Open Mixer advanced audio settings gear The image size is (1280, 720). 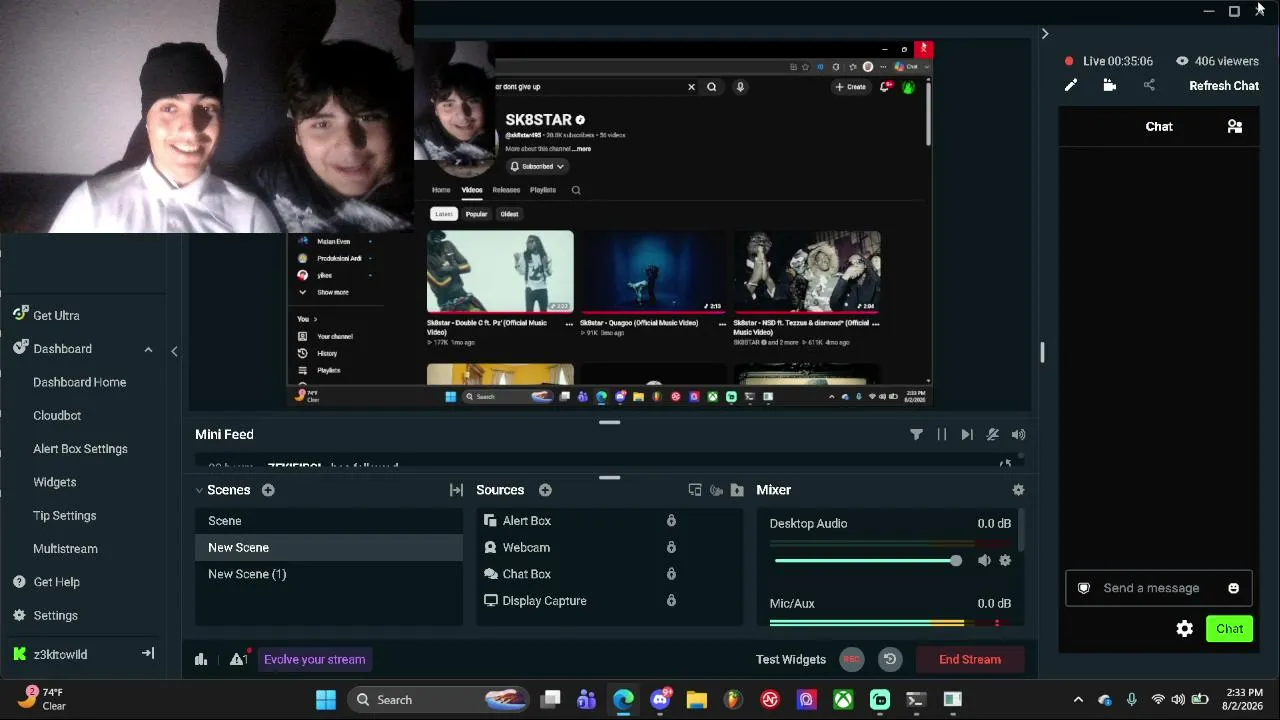(x=1018, y=490)
